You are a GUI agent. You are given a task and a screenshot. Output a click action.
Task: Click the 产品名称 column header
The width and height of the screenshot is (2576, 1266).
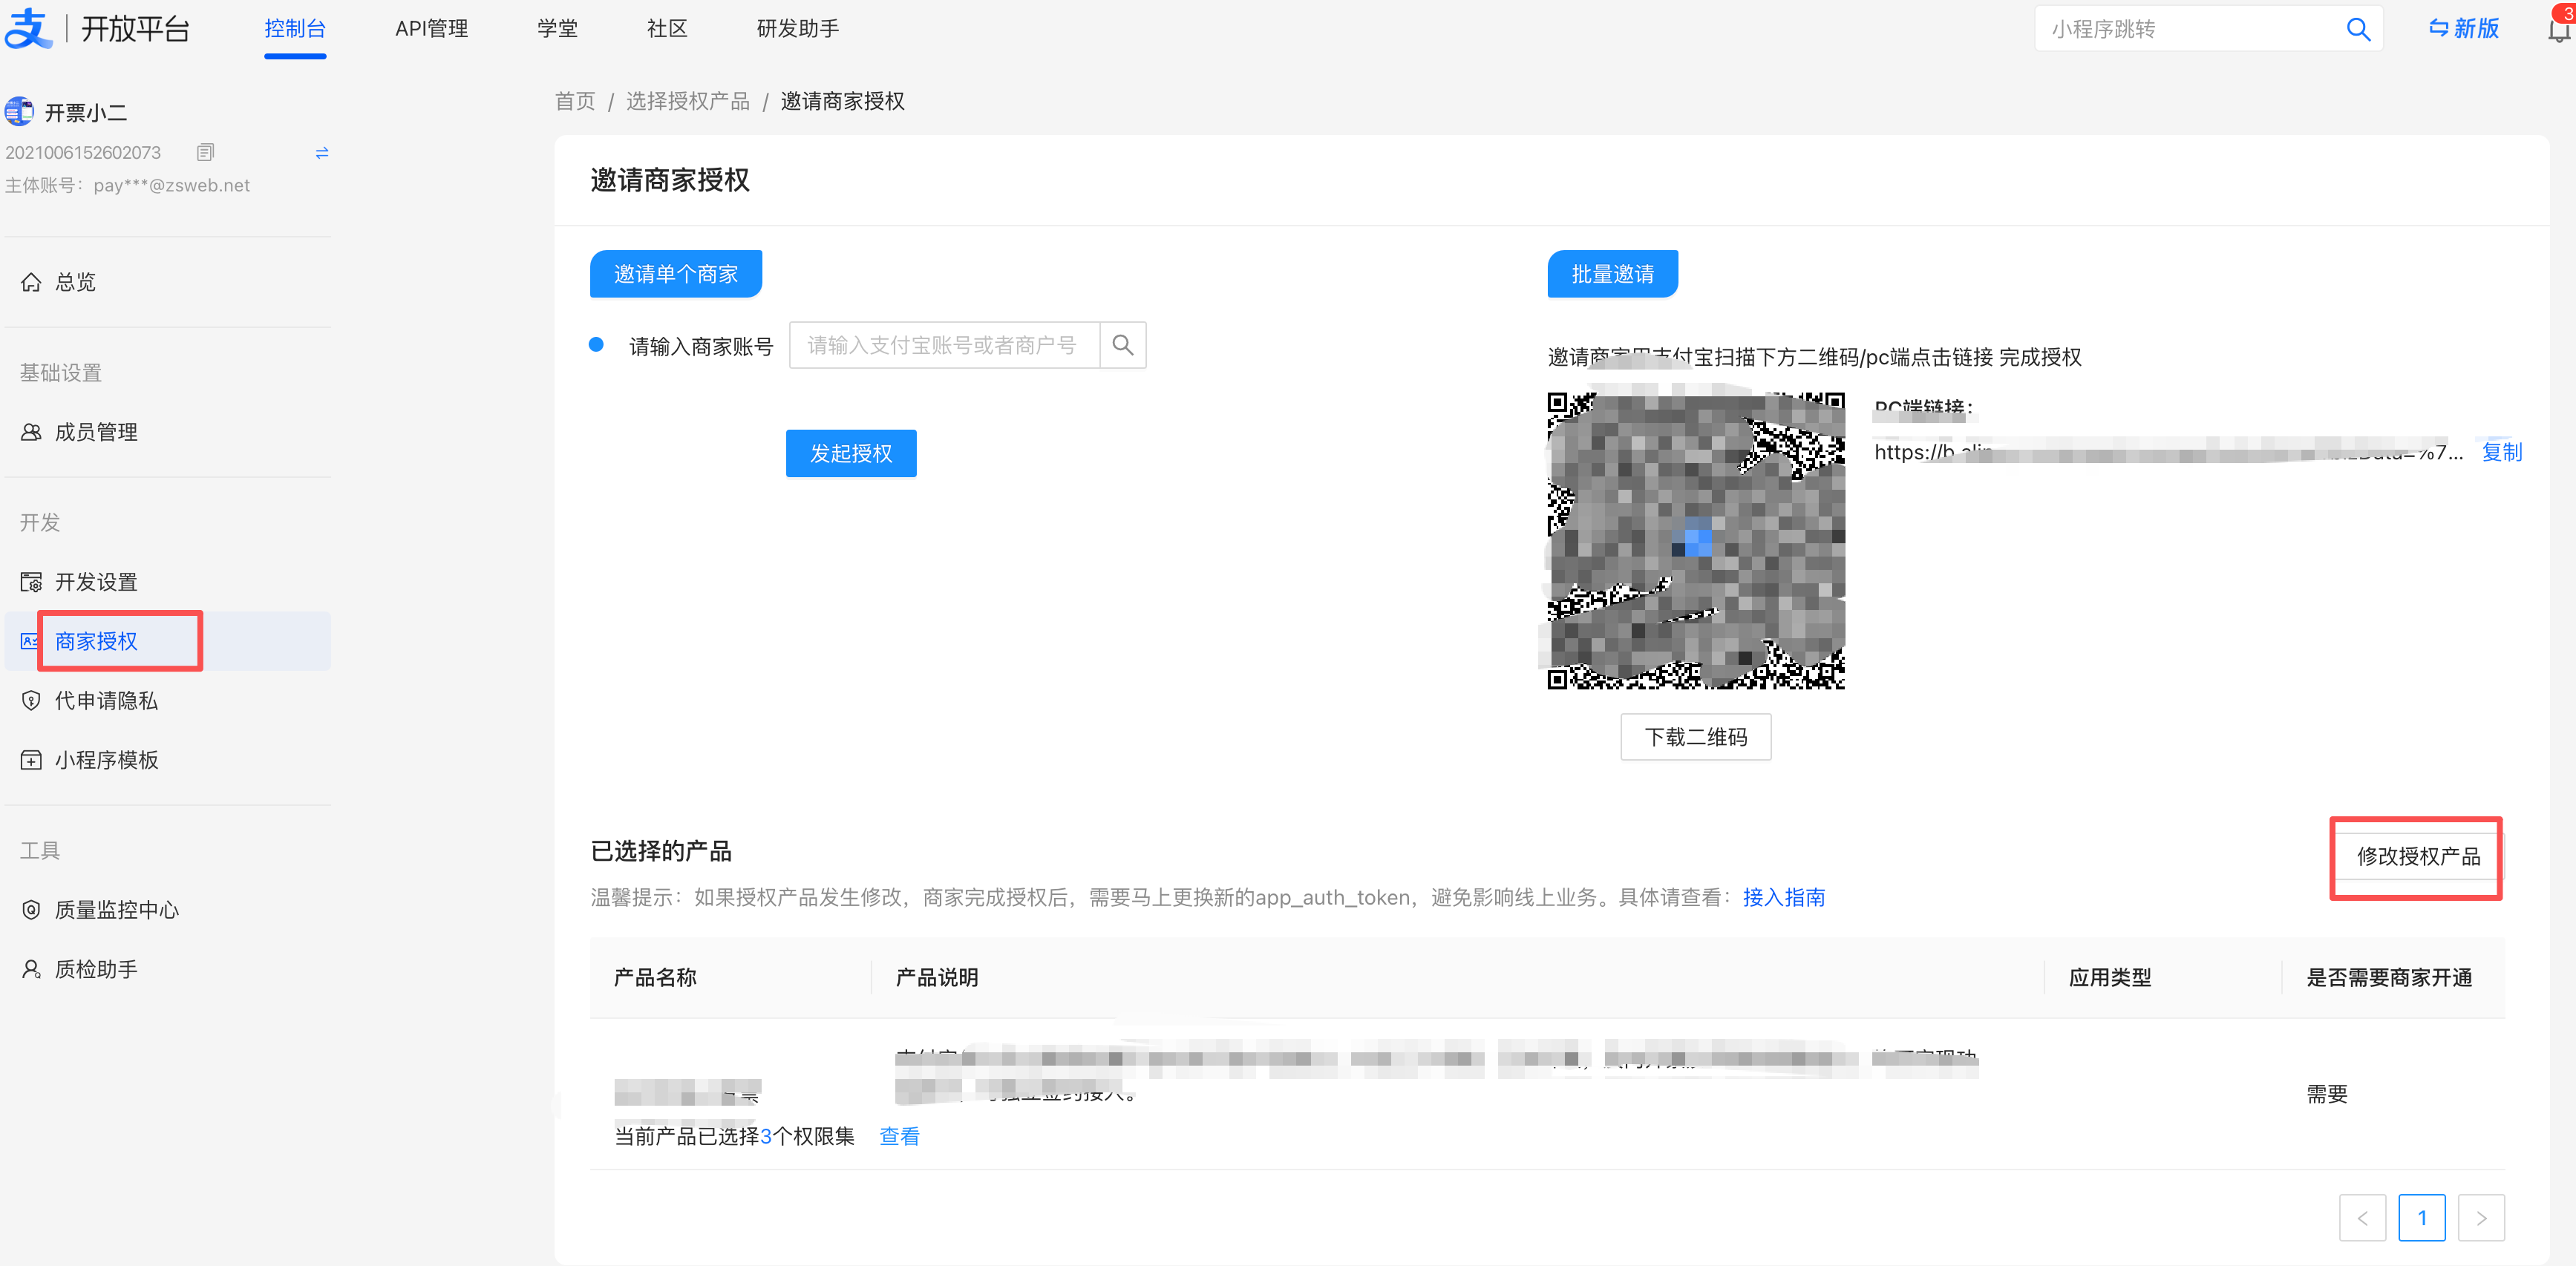click(x=655, y=977)
